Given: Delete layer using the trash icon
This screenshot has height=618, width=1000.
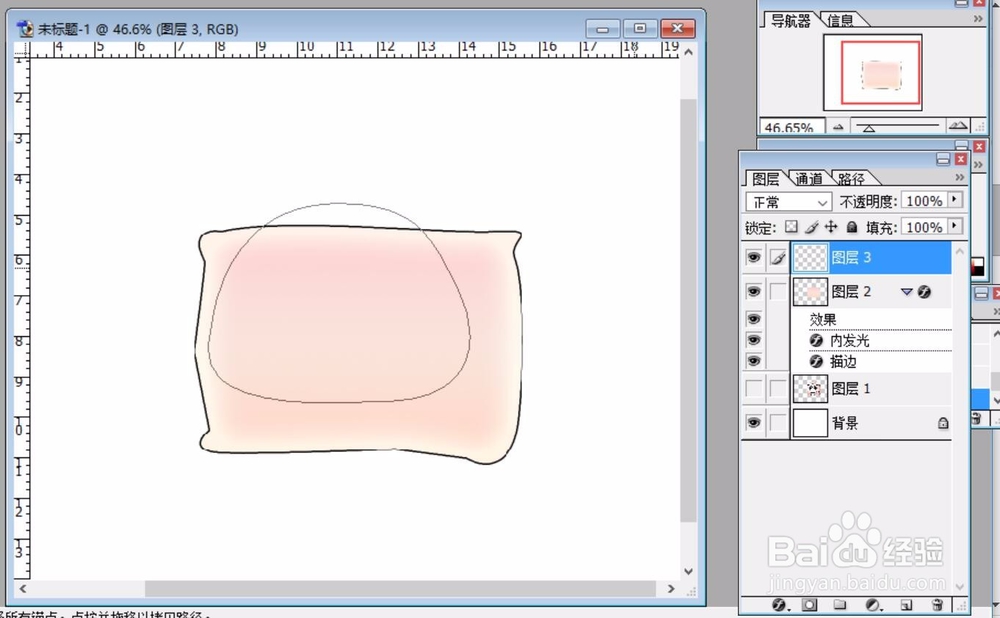Looking at the screenshot, I should click(937, 605).
